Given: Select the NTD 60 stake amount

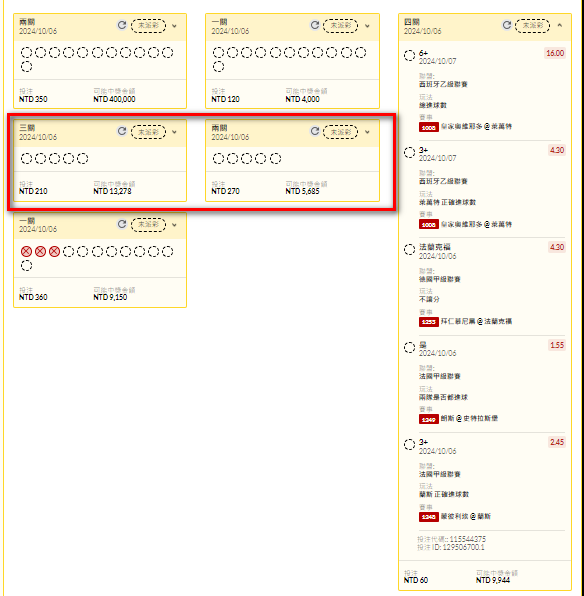Looking at the screenshot, I should tap(416, 580).
